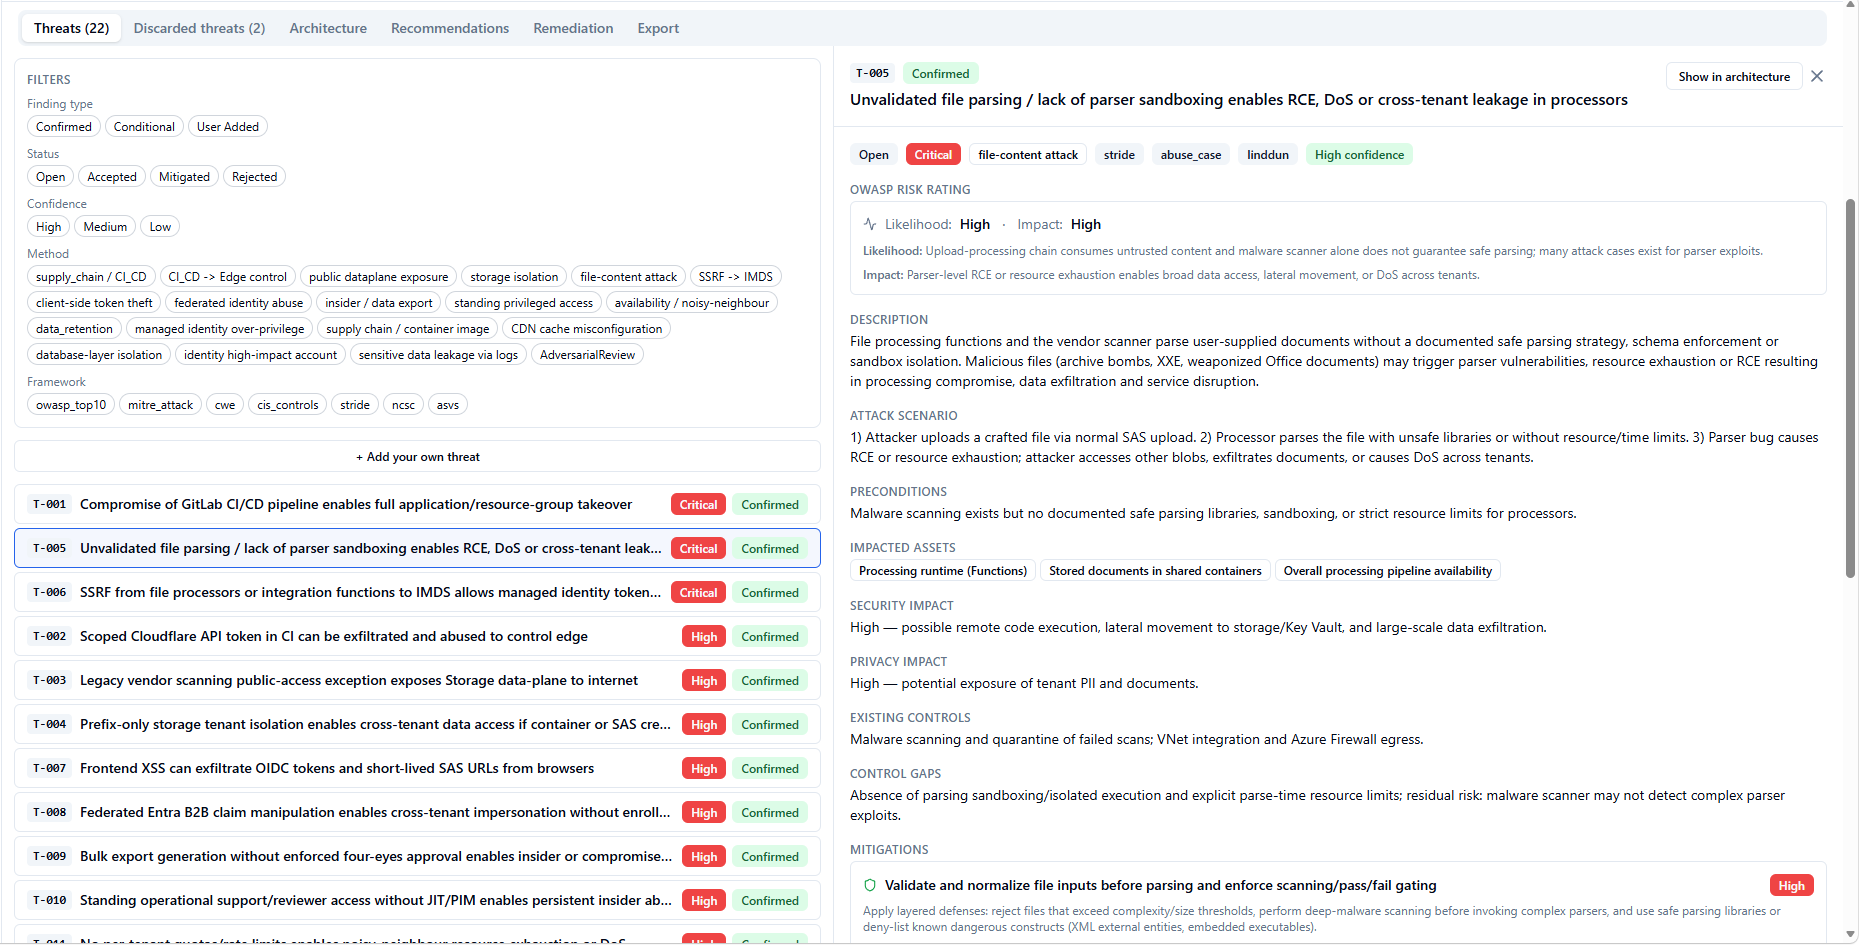Select cwe framework filter
The width and height of the screenshot is (1861, 947).
(225, 405)
